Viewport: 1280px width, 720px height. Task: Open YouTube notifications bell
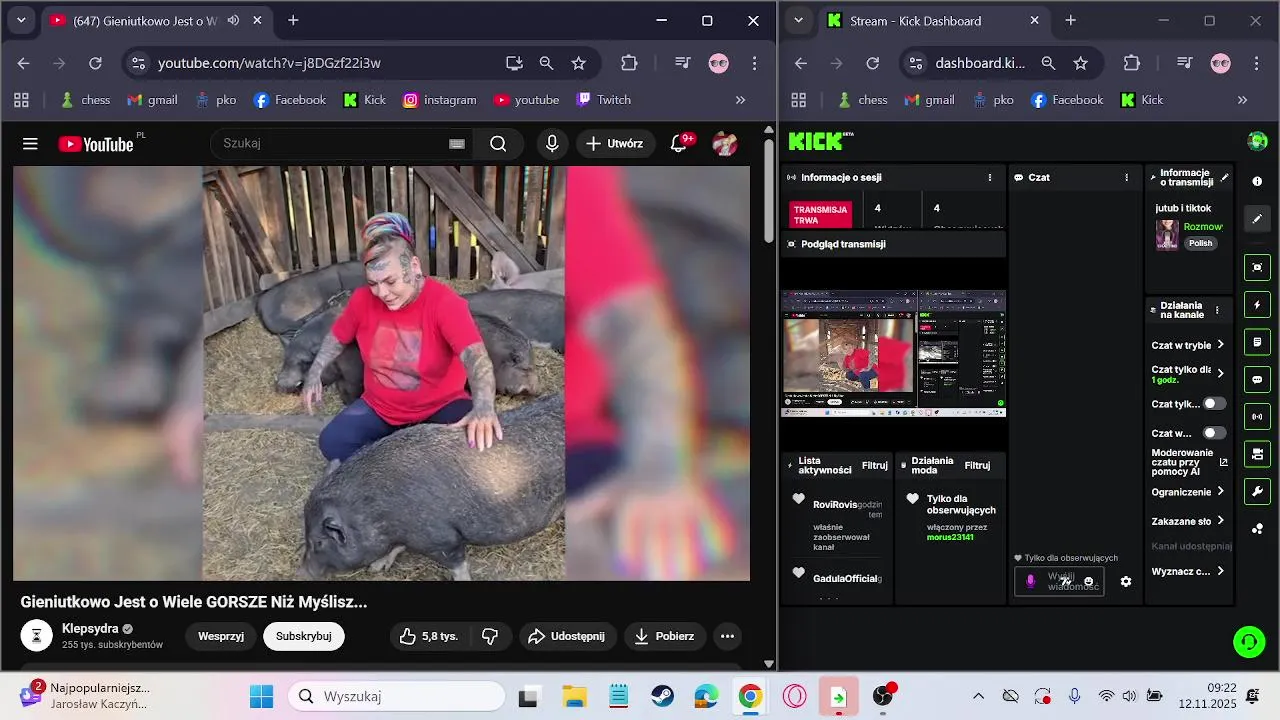point(679,143)
